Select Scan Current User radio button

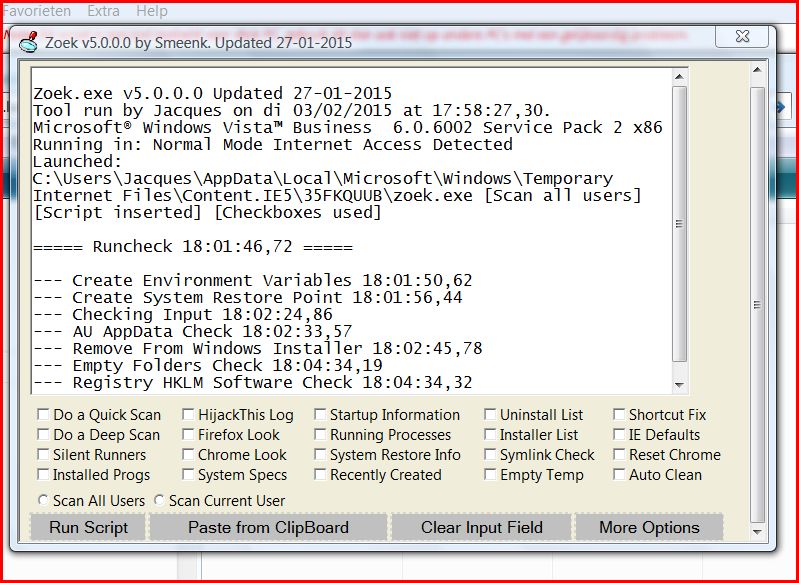(159, 500)
